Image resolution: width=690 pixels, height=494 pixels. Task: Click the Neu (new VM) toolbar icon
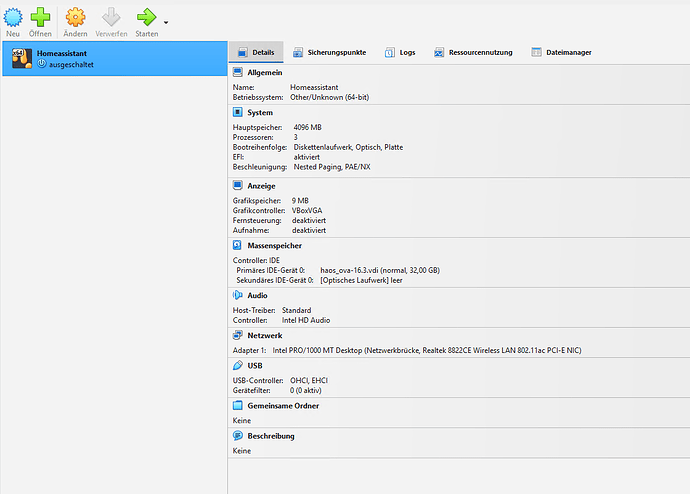click(x=13, y=18)
